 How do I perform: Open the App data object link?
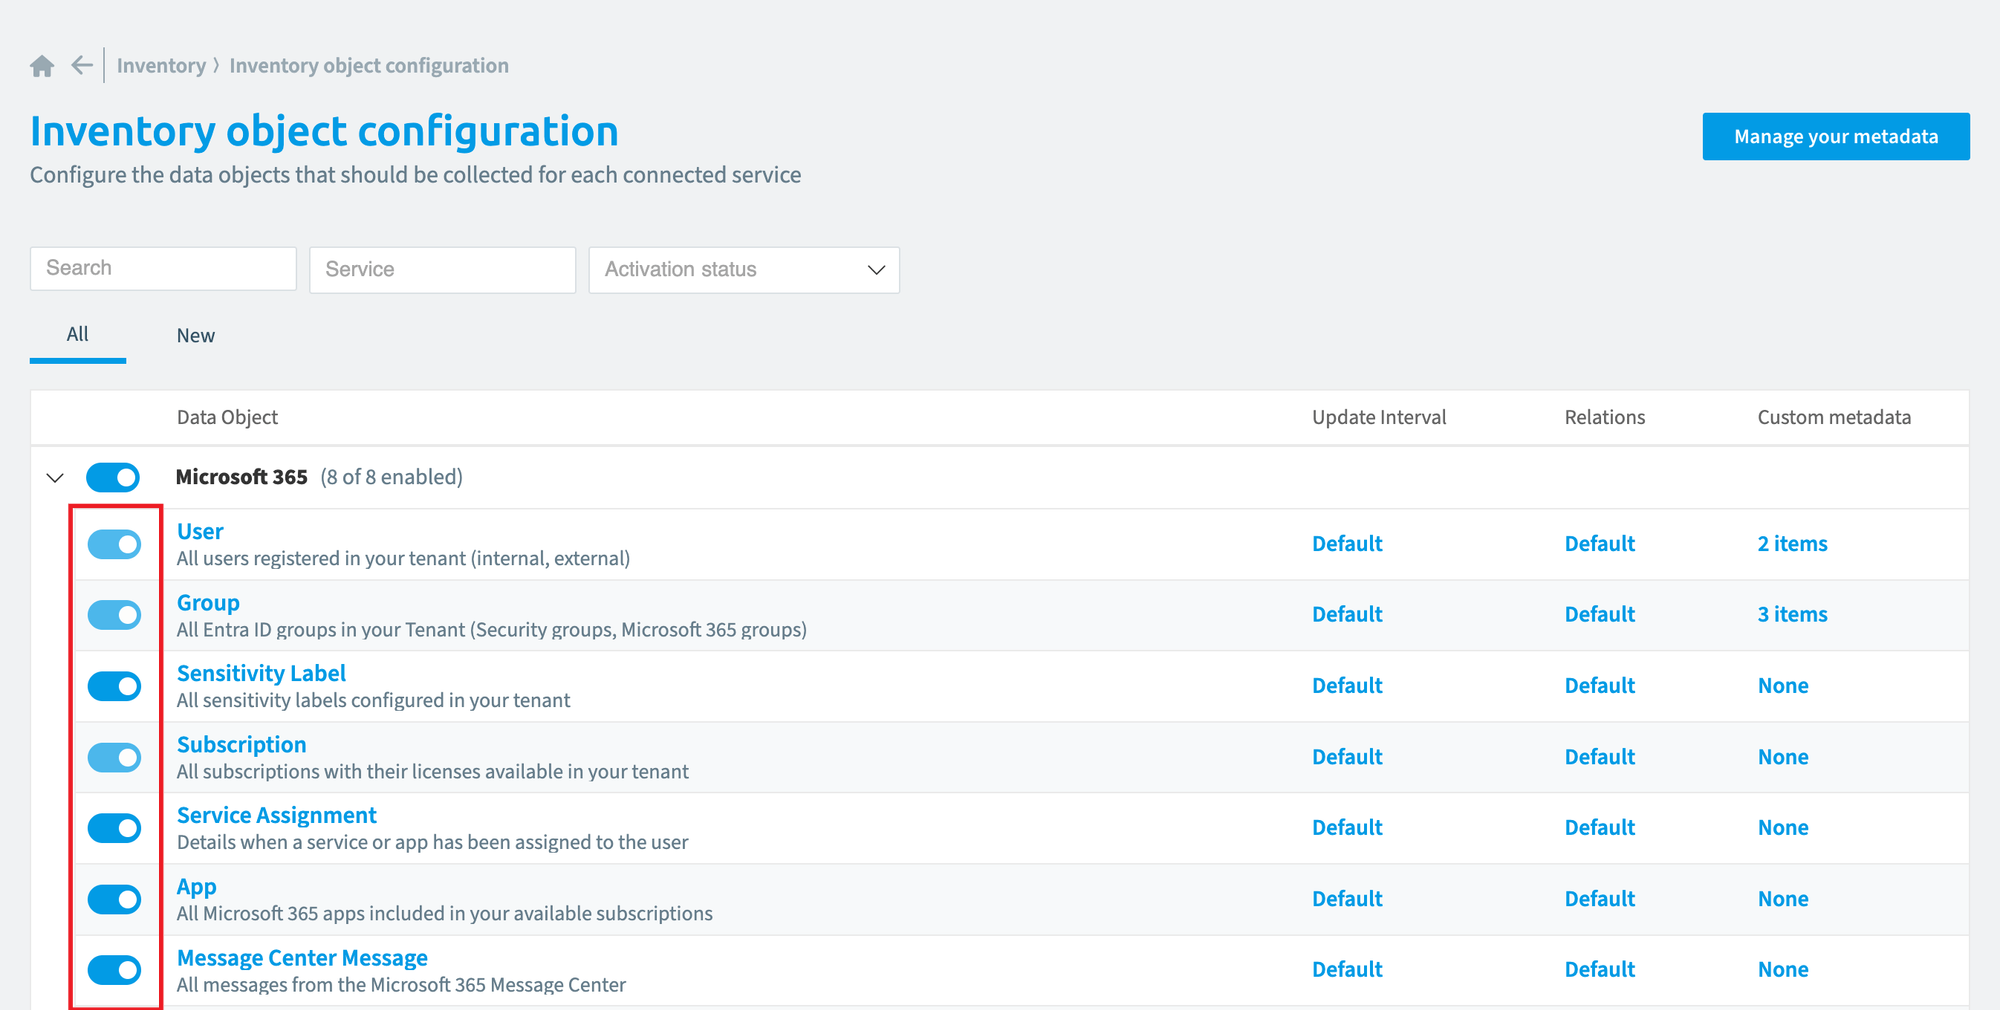click(x=197, y=887)
